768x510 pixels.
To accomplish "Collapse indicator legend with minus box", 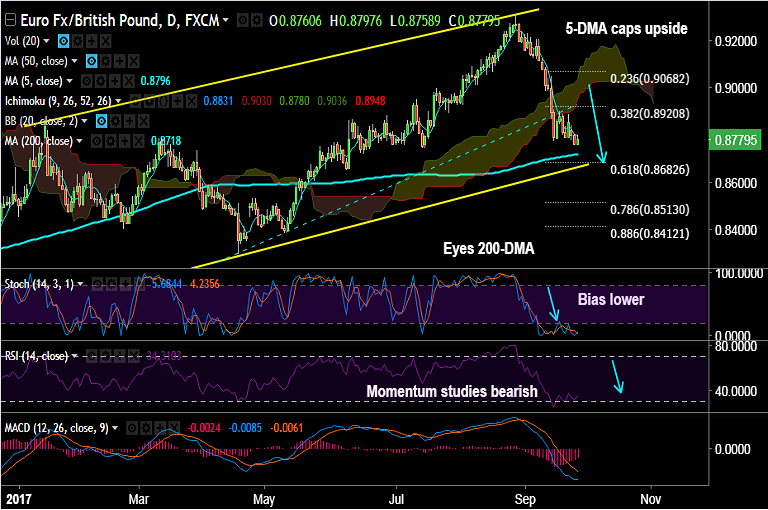I will [10, 20].
